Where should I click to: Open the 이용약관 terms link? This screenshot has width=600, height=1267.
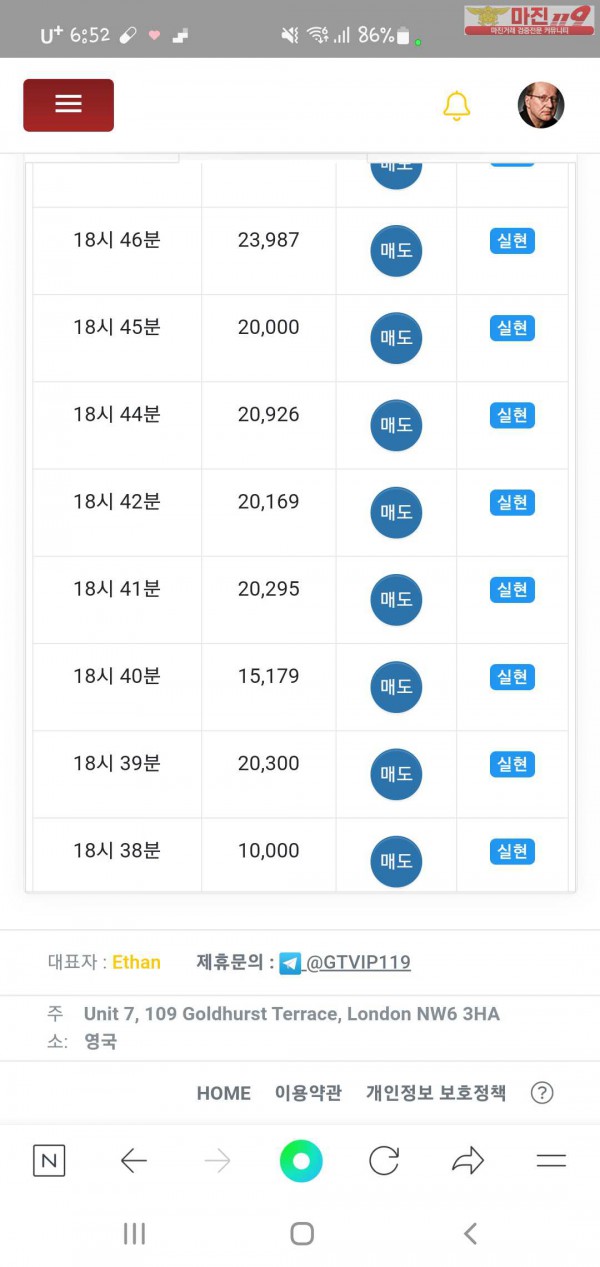pos(308,1093)
